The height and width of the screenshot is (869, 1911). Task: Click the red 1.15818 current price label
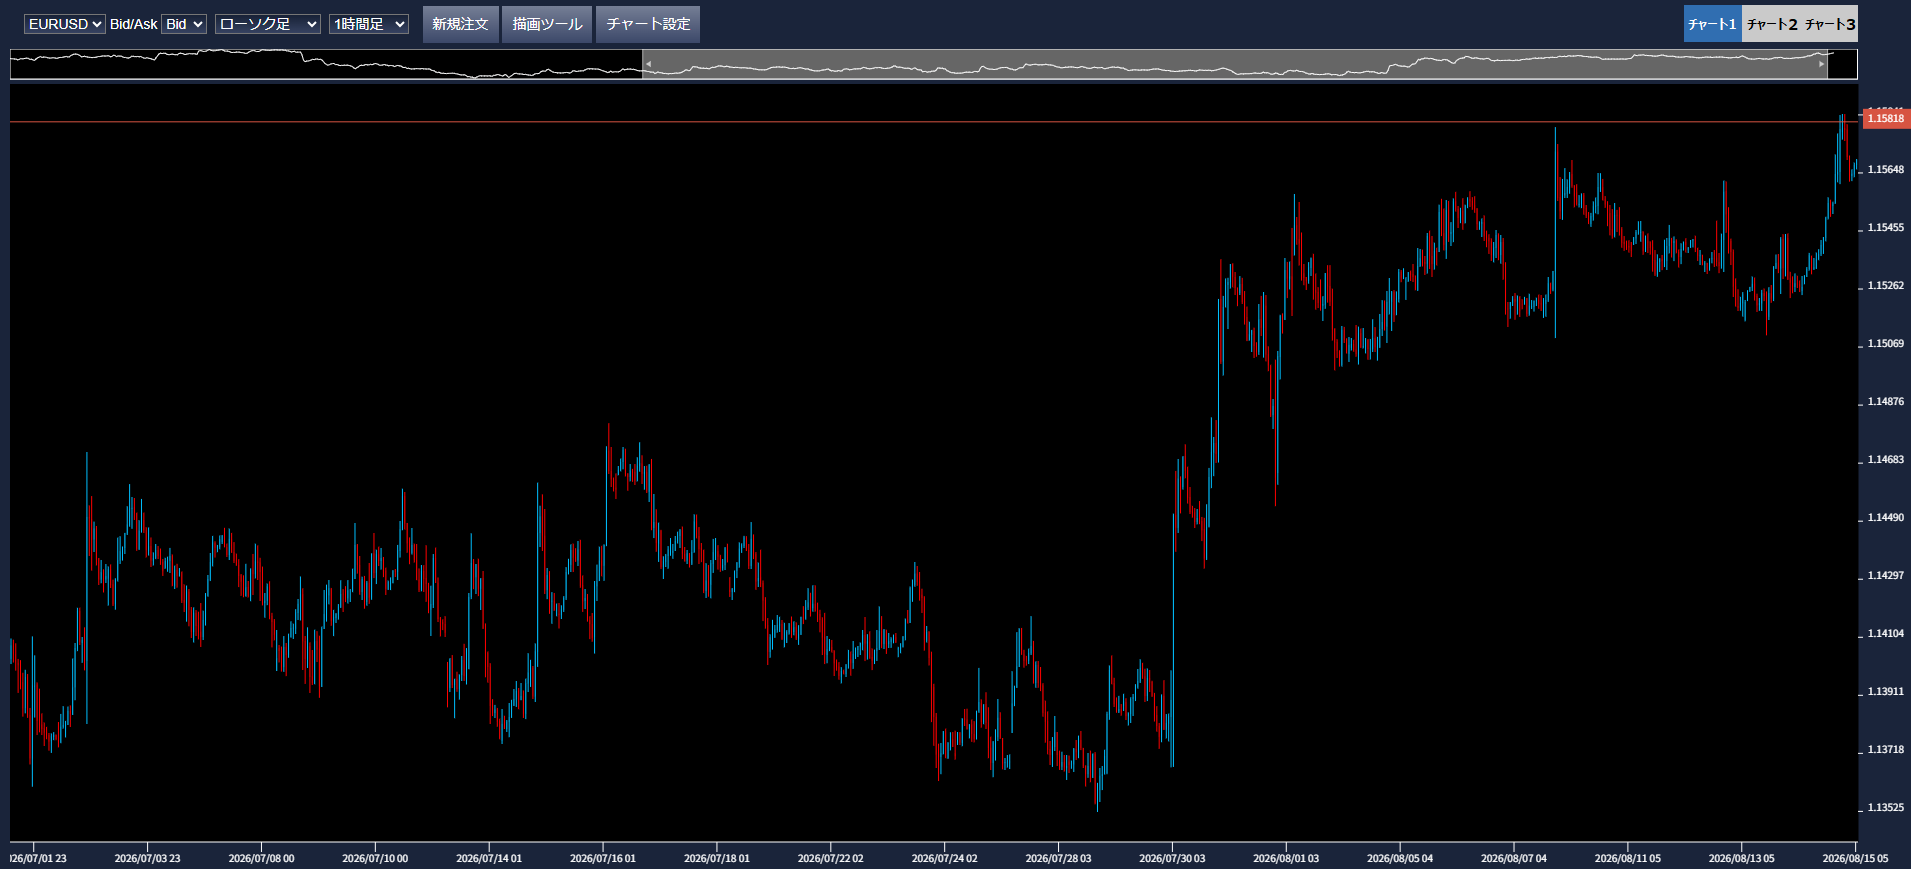[1885, 118]
